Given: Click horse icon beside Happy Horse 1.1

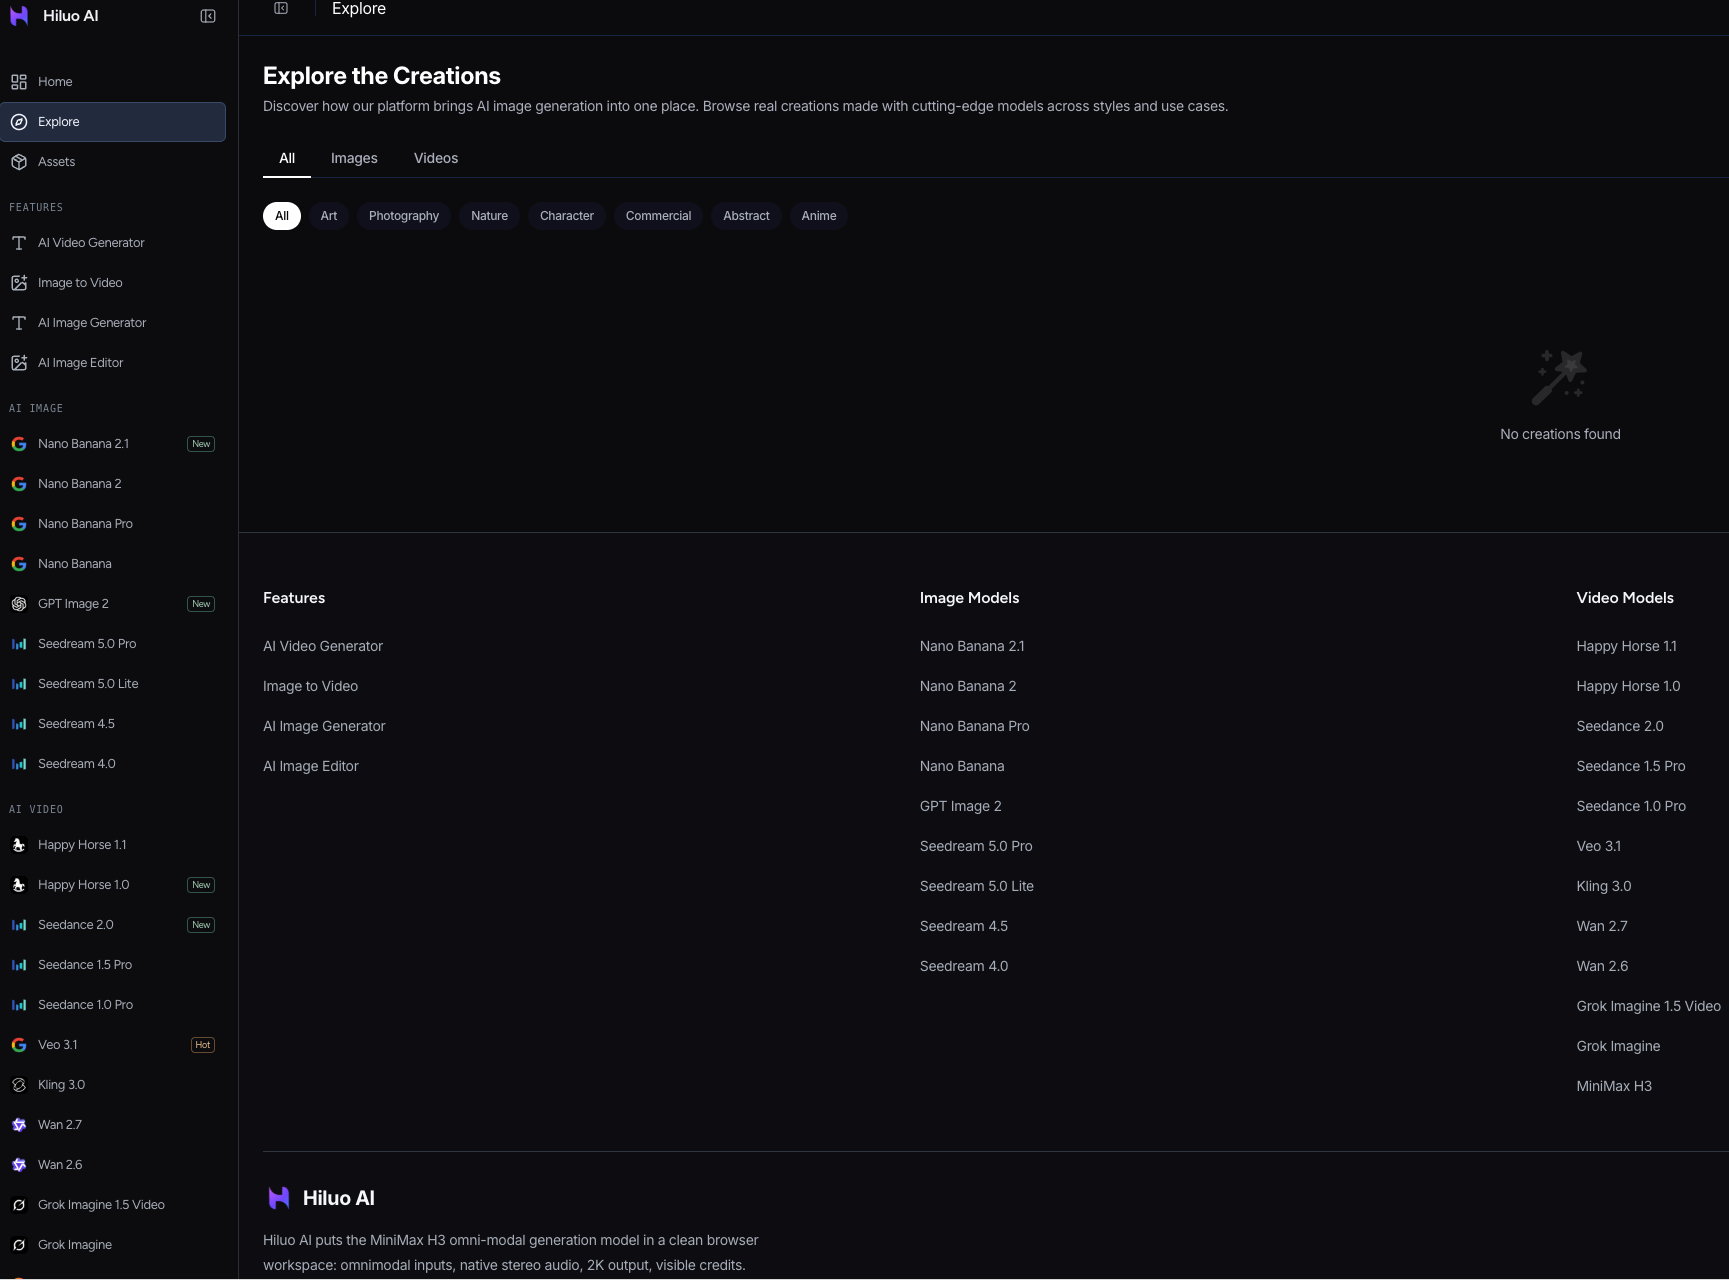Looking at the screenshot, I should coord(19,845).
